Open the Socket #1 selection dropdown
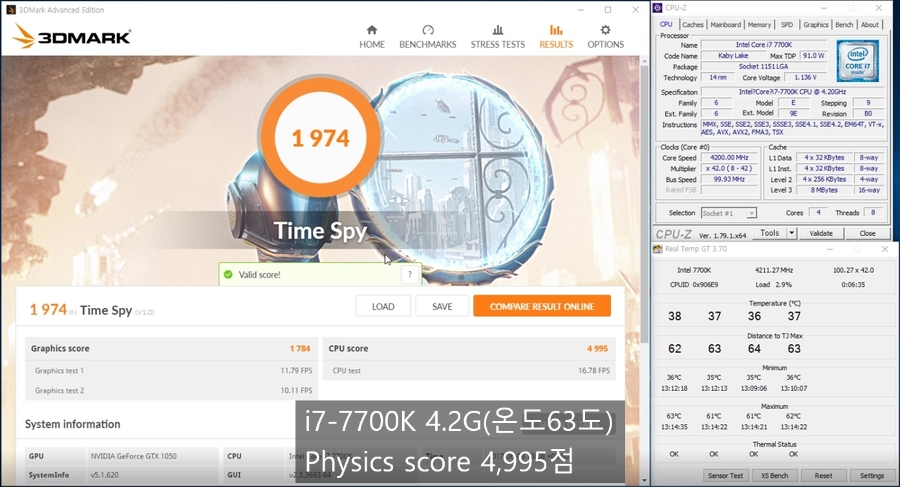 pyautogui.click(x=728, y=213)
